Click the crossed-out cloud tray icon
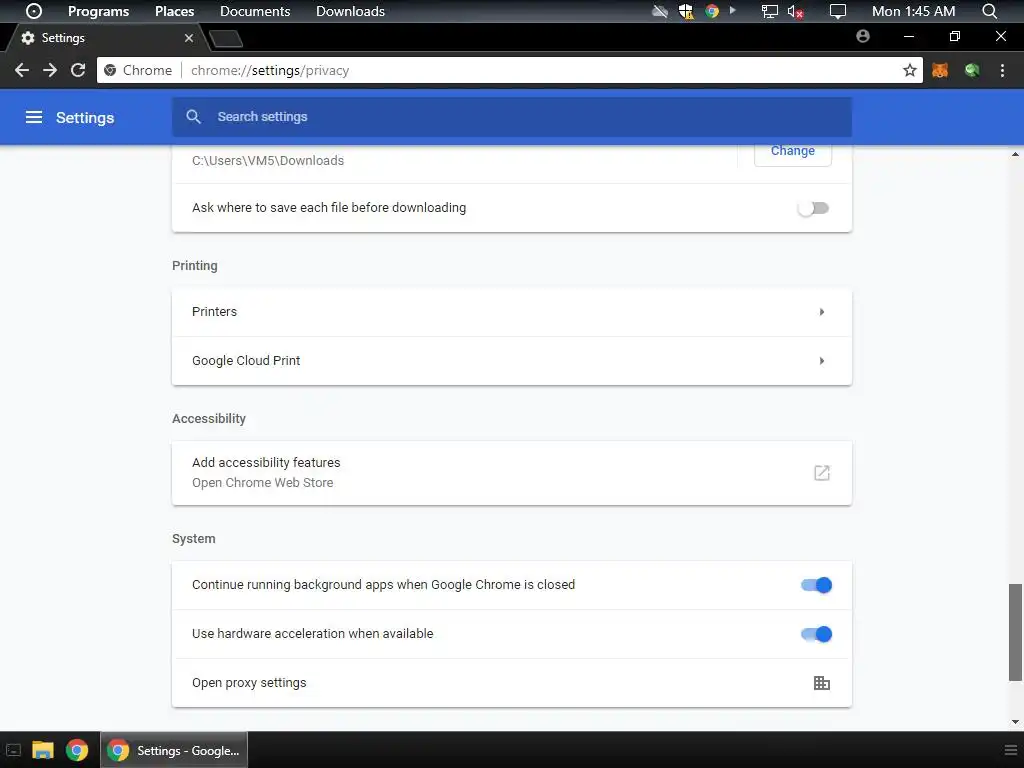The image size is (1024, 768). pos(660,11)
